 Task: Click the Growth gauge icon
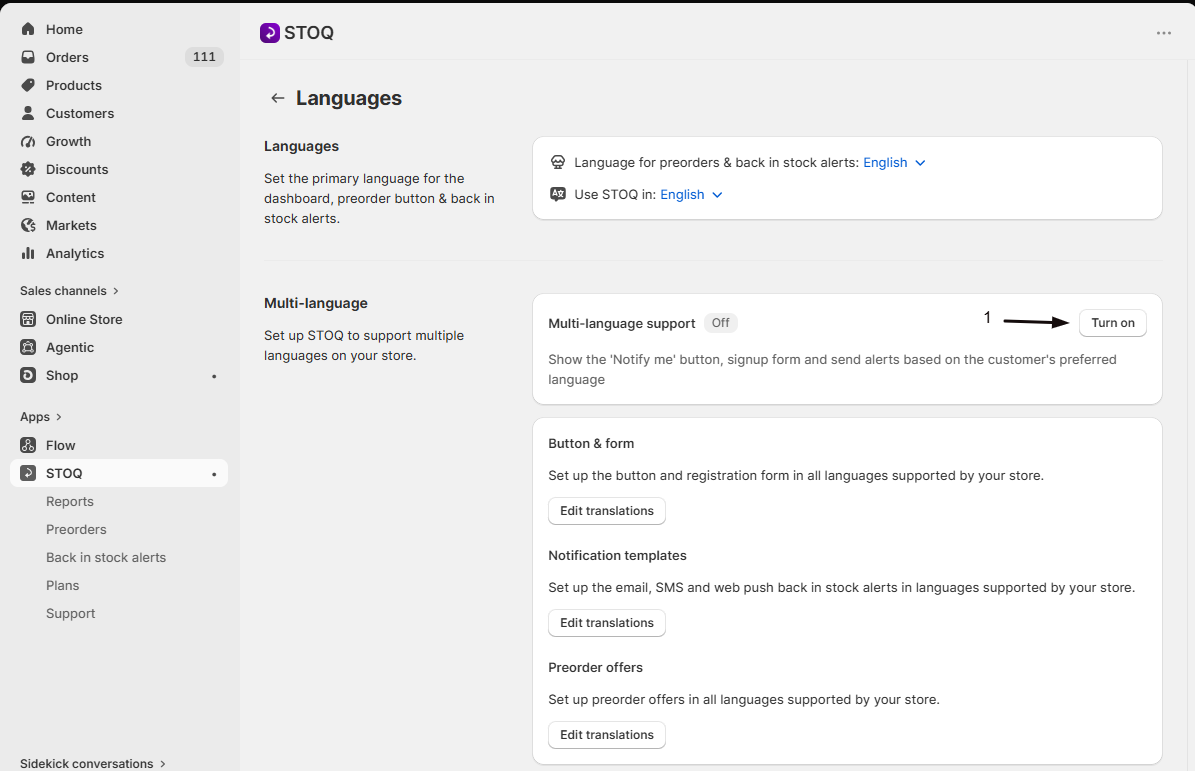(x=28, y=141)
